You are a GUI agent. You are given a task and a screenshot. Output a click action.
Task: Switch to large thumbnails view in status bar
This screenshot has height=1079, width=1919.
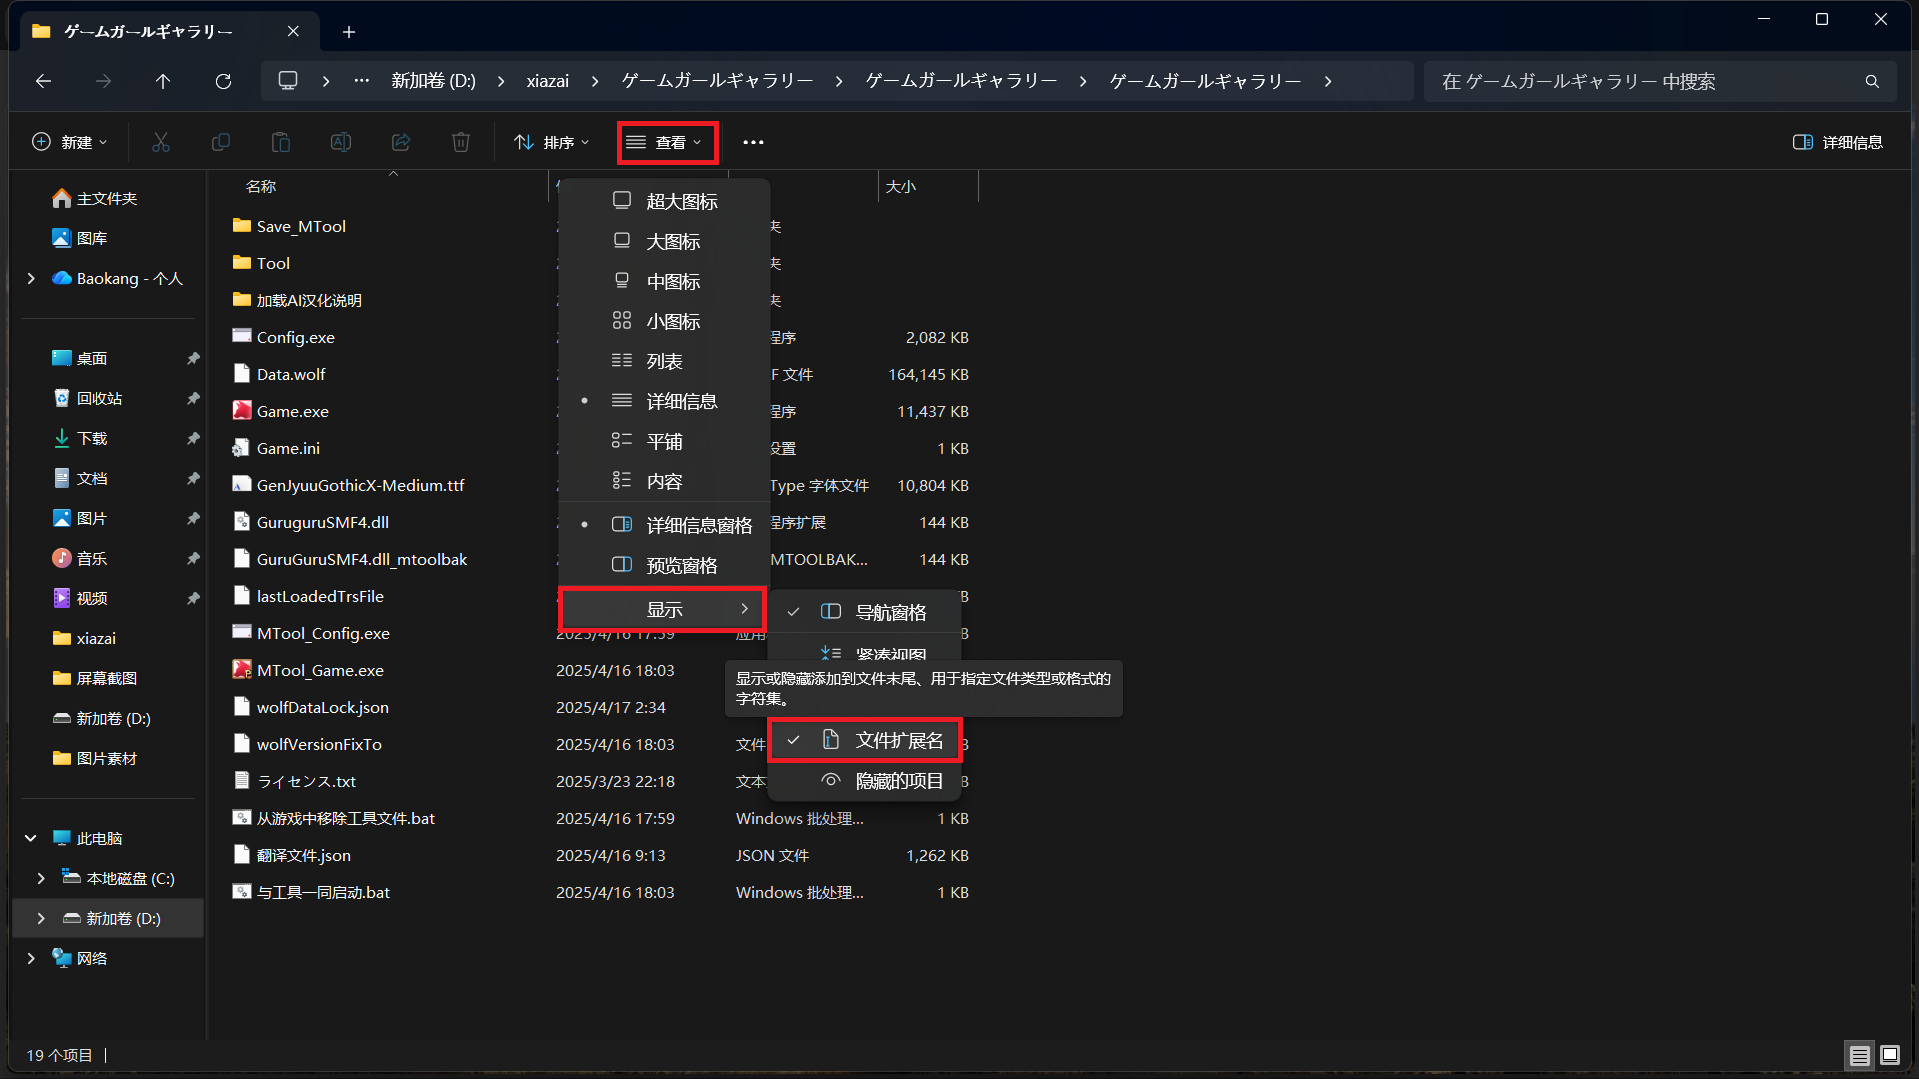(x=1890, y=1055)
